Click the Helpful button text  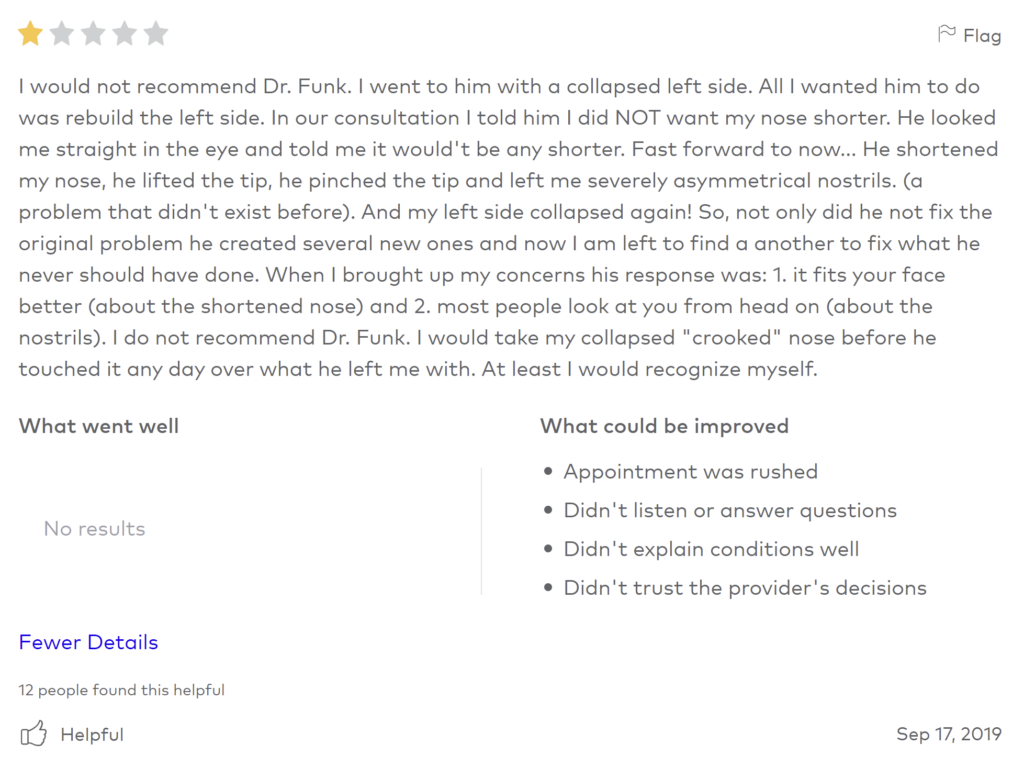pyautogui.click(x=92, y=734)
